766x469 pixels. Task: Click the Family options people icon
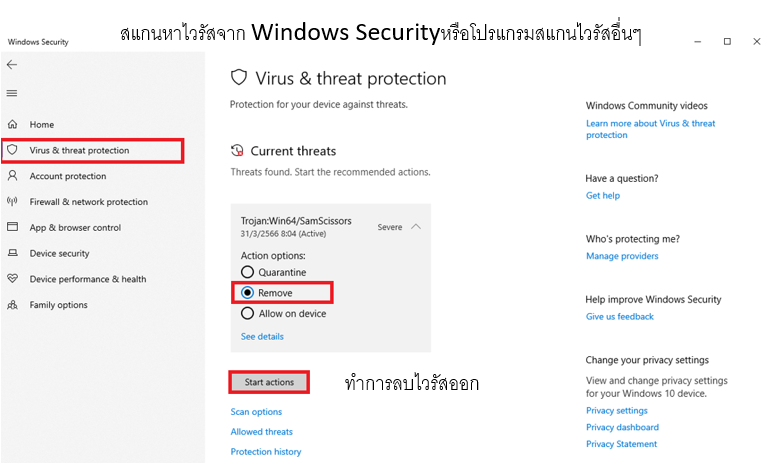[x=13, y=305]
